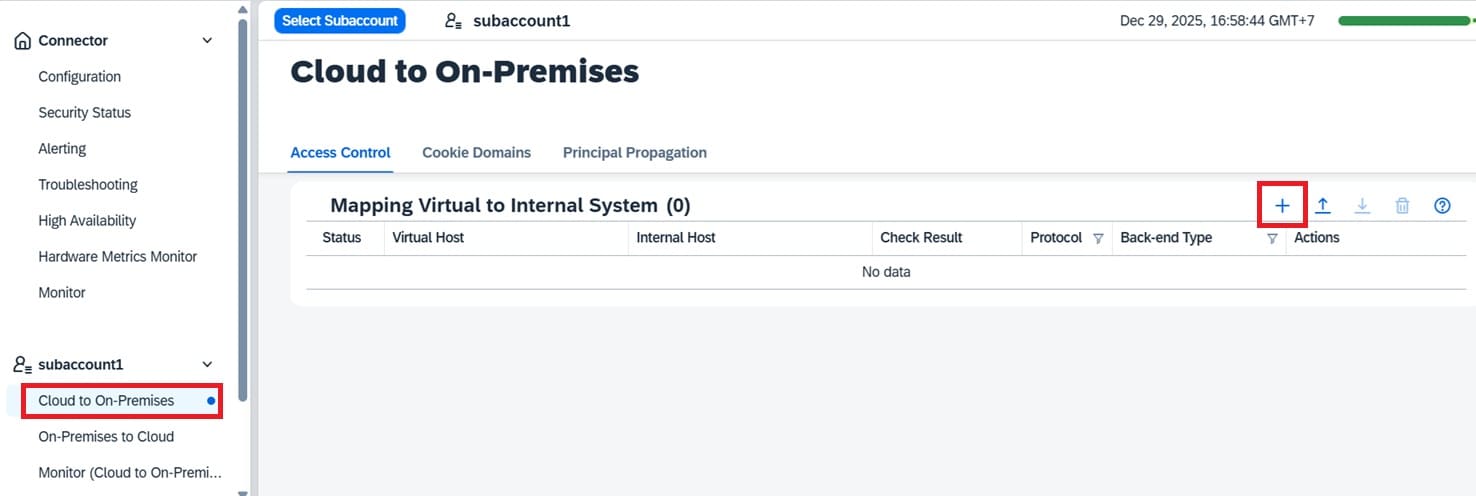
Task: Filter the Back-end Type column
Action: click(x=1272, y=239)
